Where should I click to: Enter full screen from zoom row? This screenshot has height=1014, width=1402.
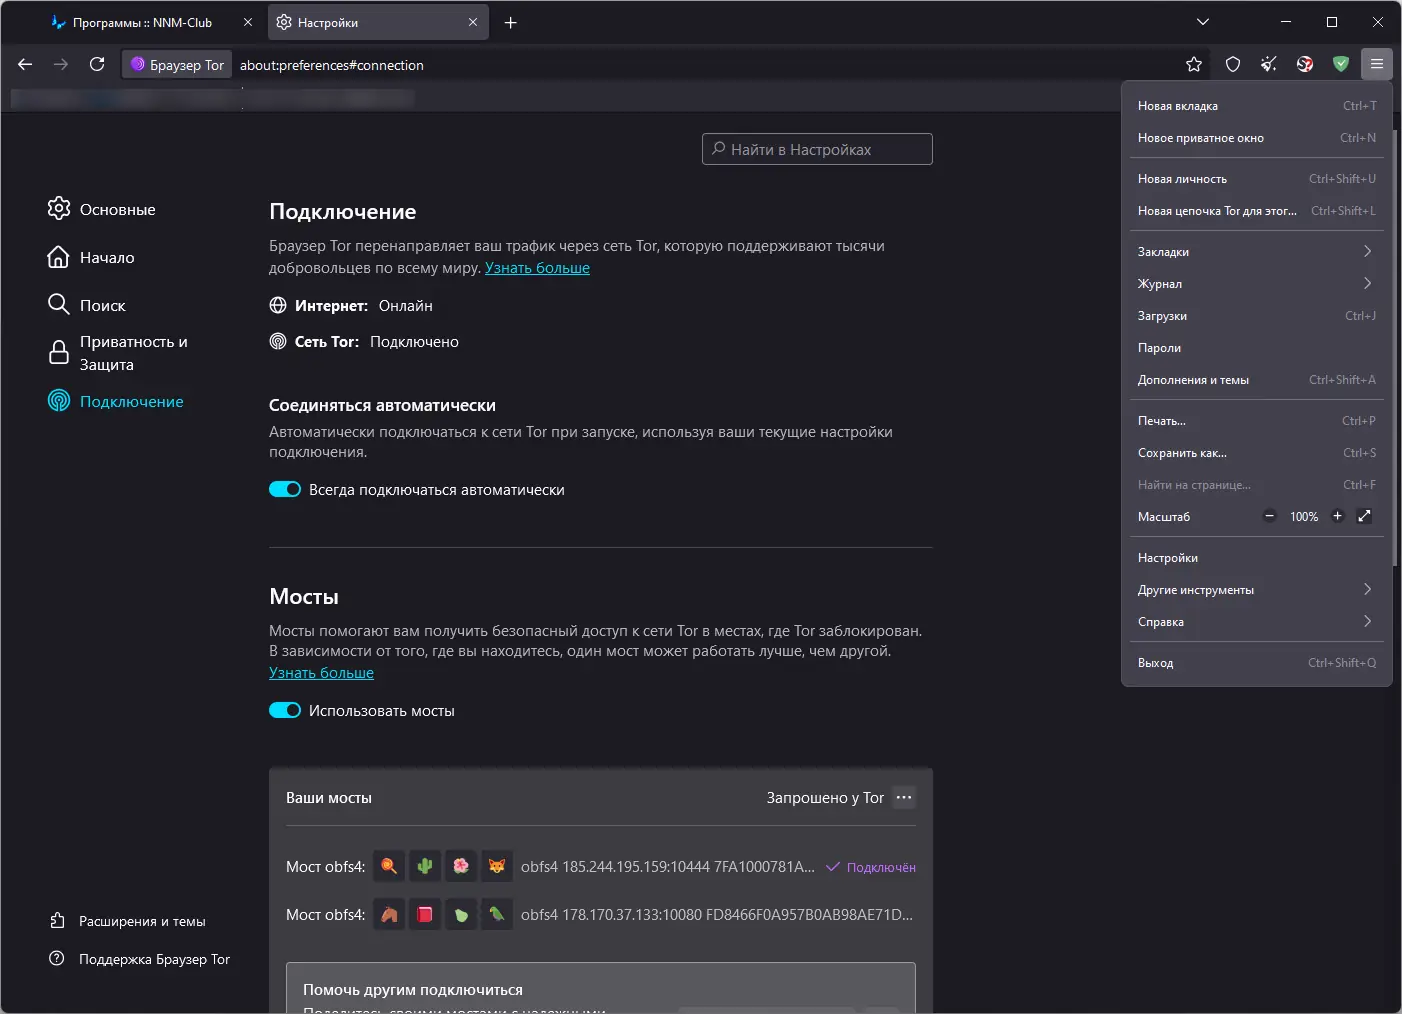click(x=1364, y=517)
